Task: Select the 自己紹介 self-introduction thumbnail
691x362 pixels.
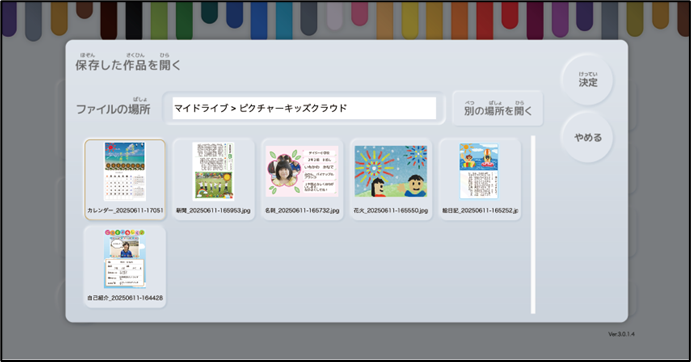Action: coord(125,267)
